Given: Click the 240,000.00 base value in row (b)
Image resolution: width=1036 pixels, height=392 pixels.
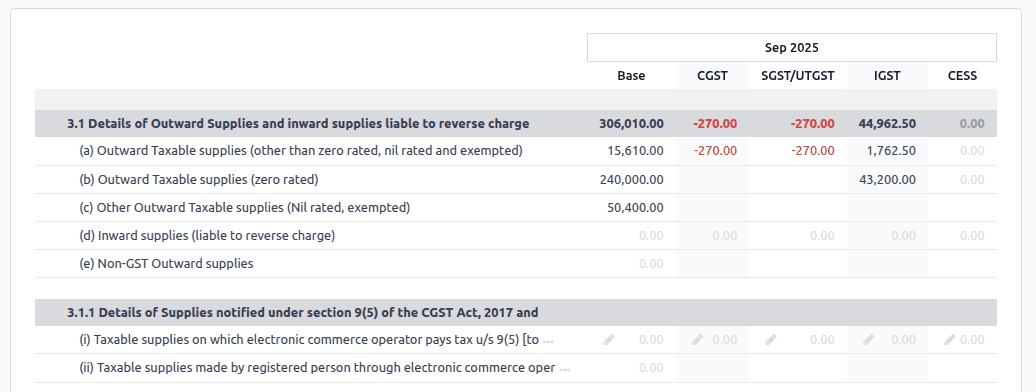Looking at the screenshot, I should (632, 180).
